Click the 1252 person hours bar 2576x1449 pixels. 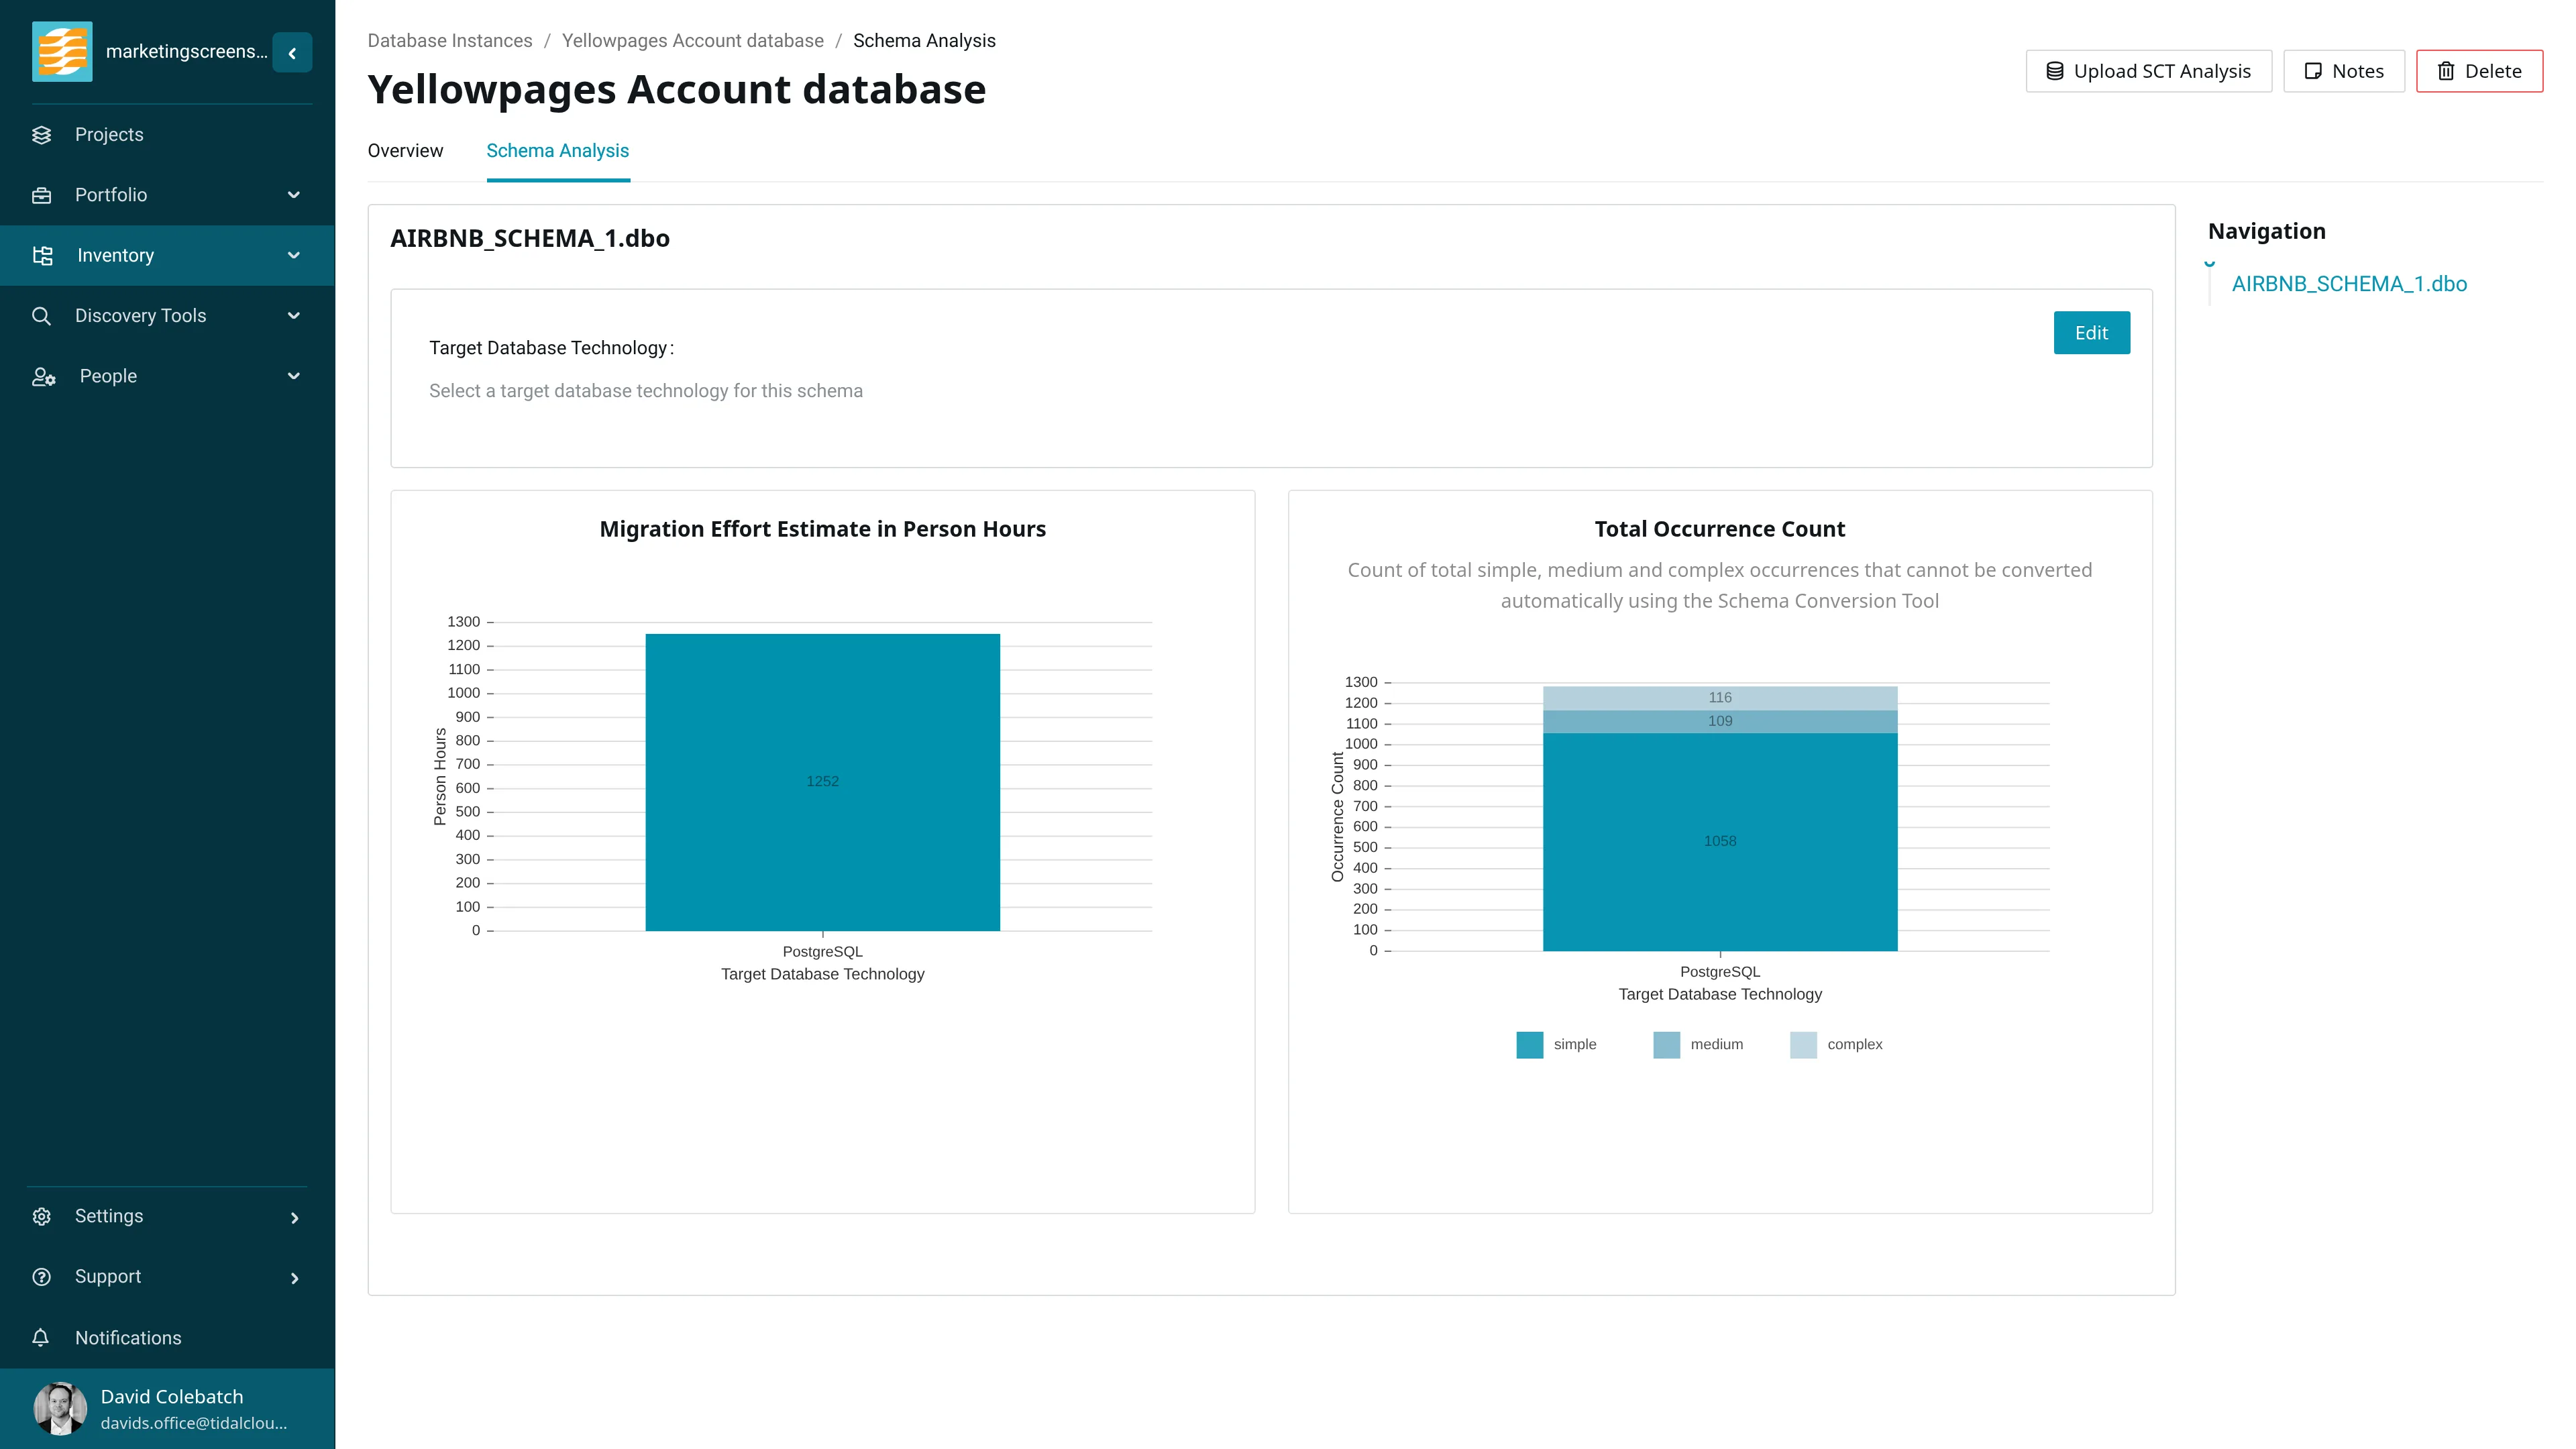click(x=822, y=782)
